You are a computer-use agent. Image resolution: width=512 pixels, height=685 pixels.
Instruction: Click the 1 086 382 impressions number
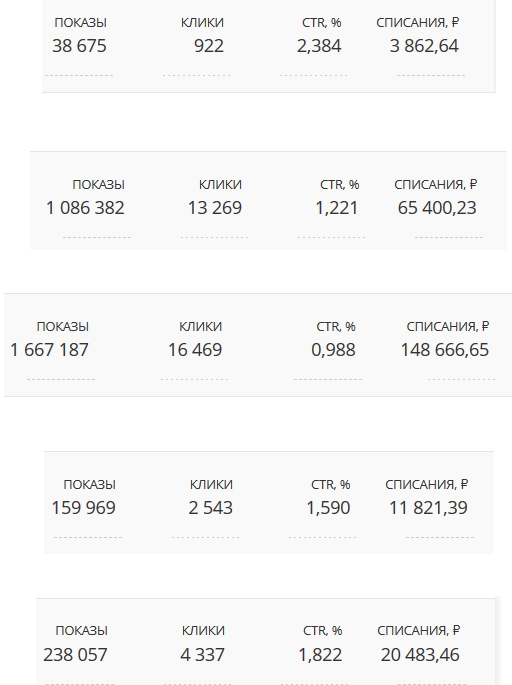(x=85, y=208)
